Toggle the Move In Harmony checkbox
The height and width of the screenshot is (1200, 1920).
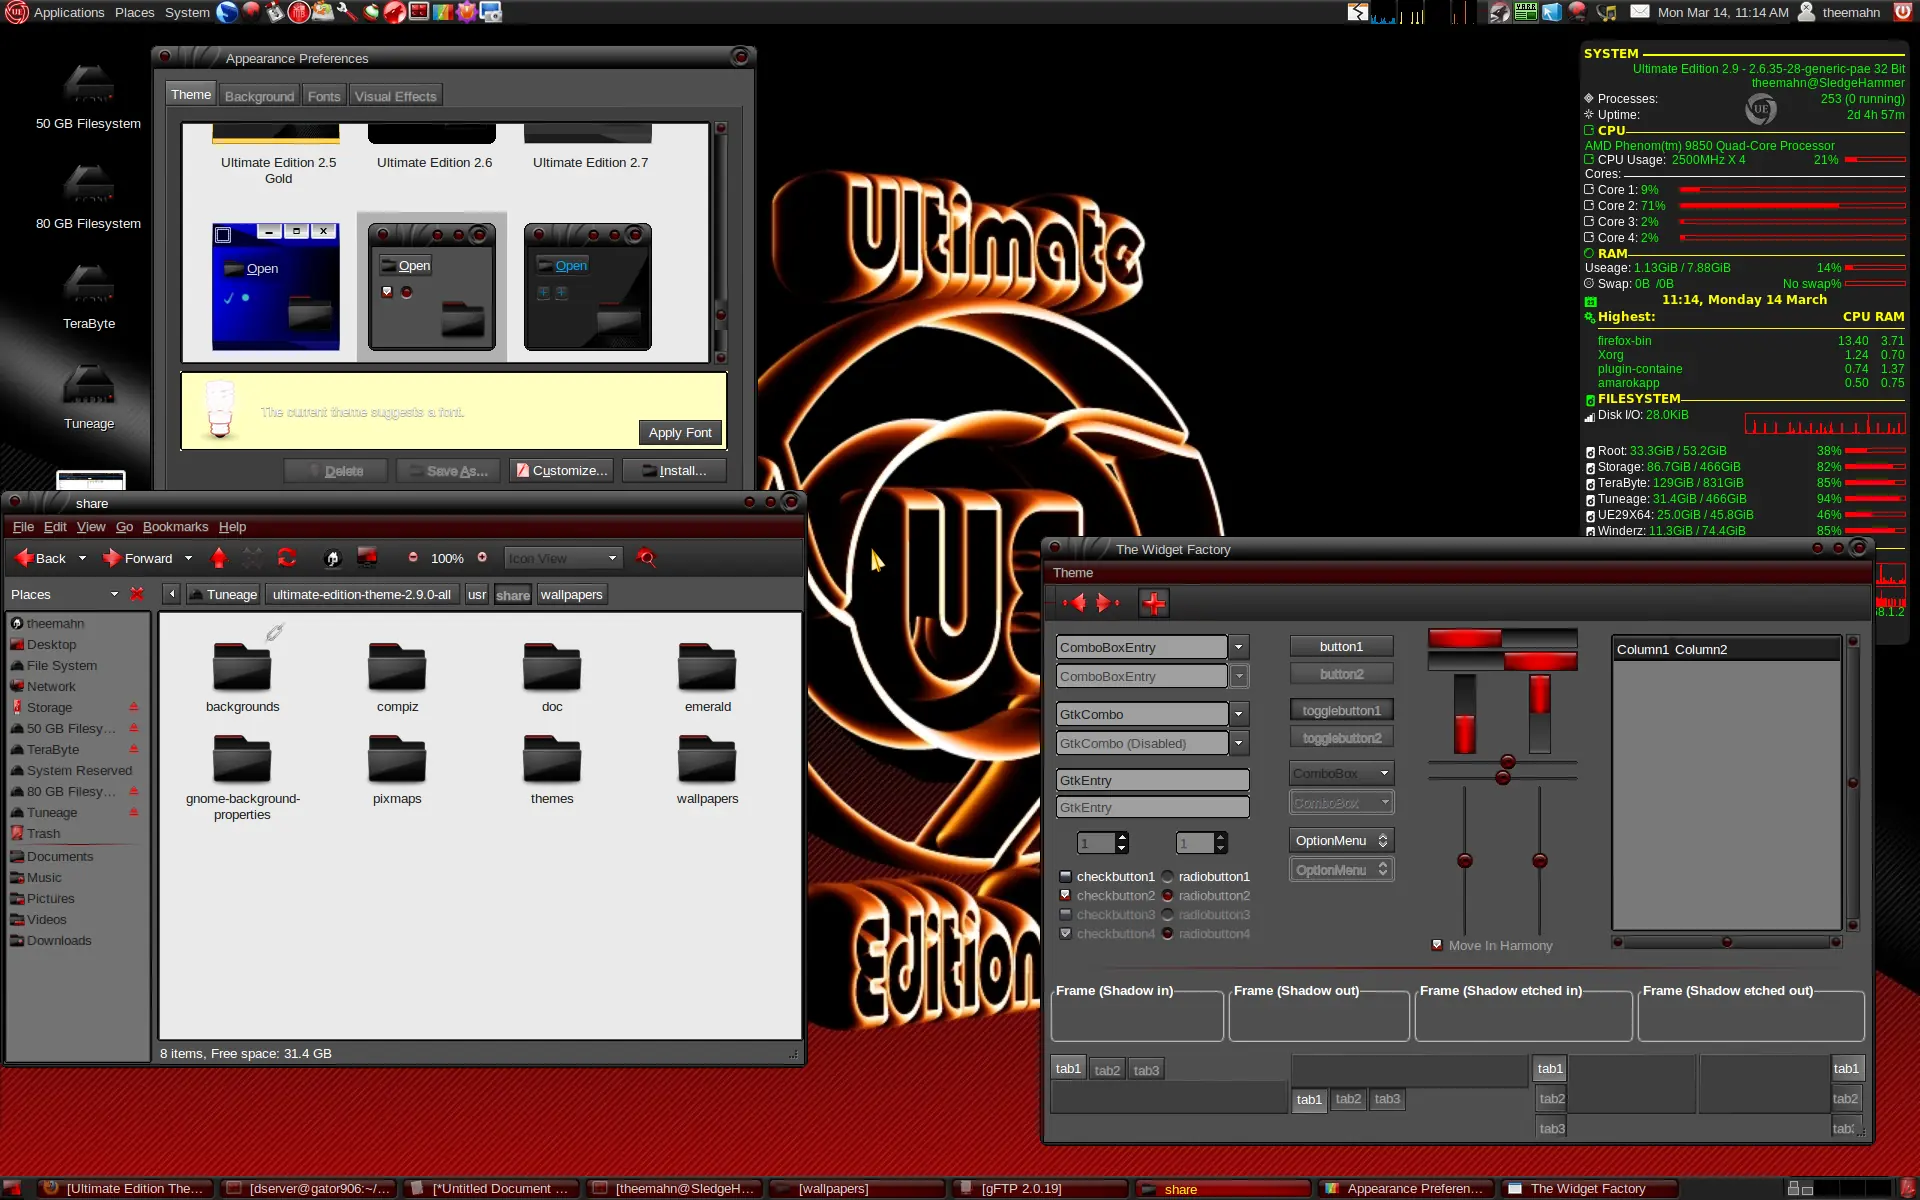click(x=1437, y=945)
